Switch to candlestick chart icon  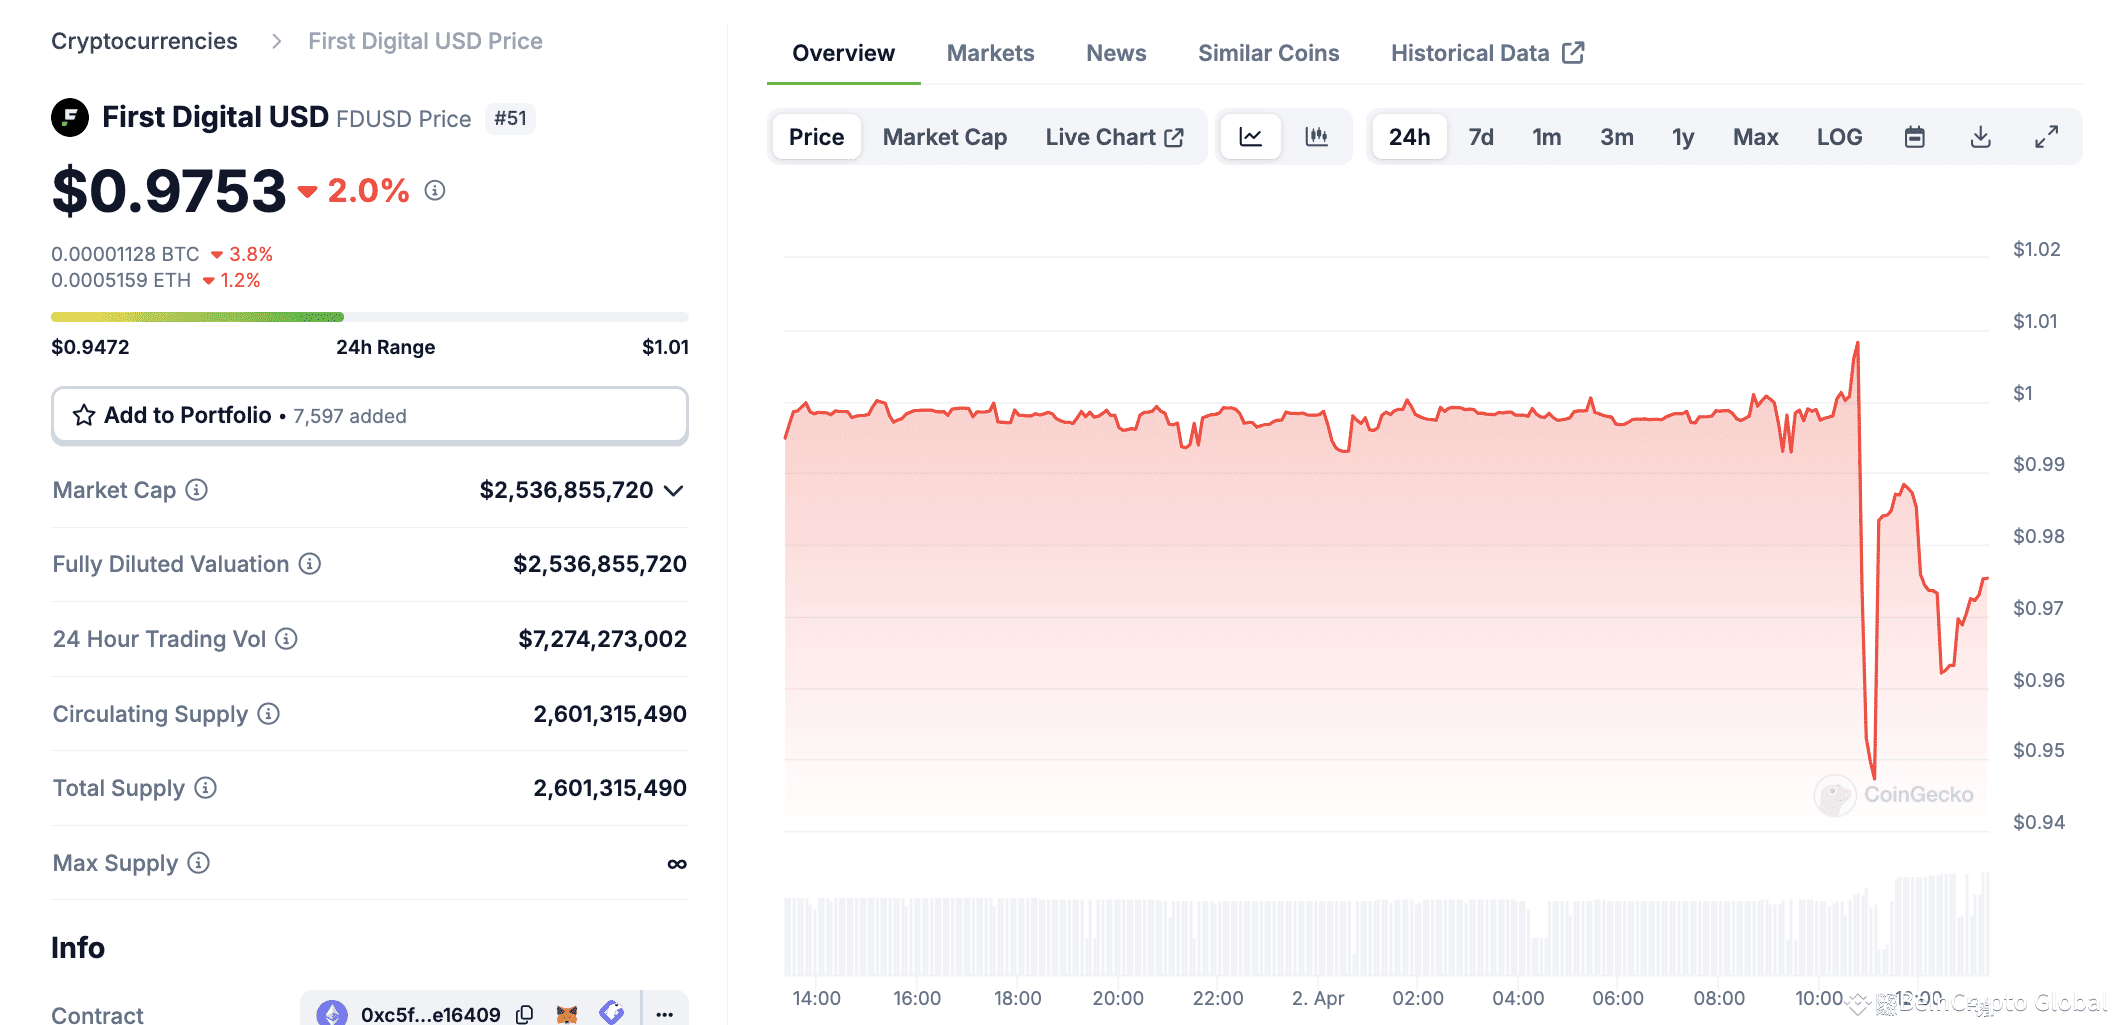pyautogui.click(x=1317, y=137)
